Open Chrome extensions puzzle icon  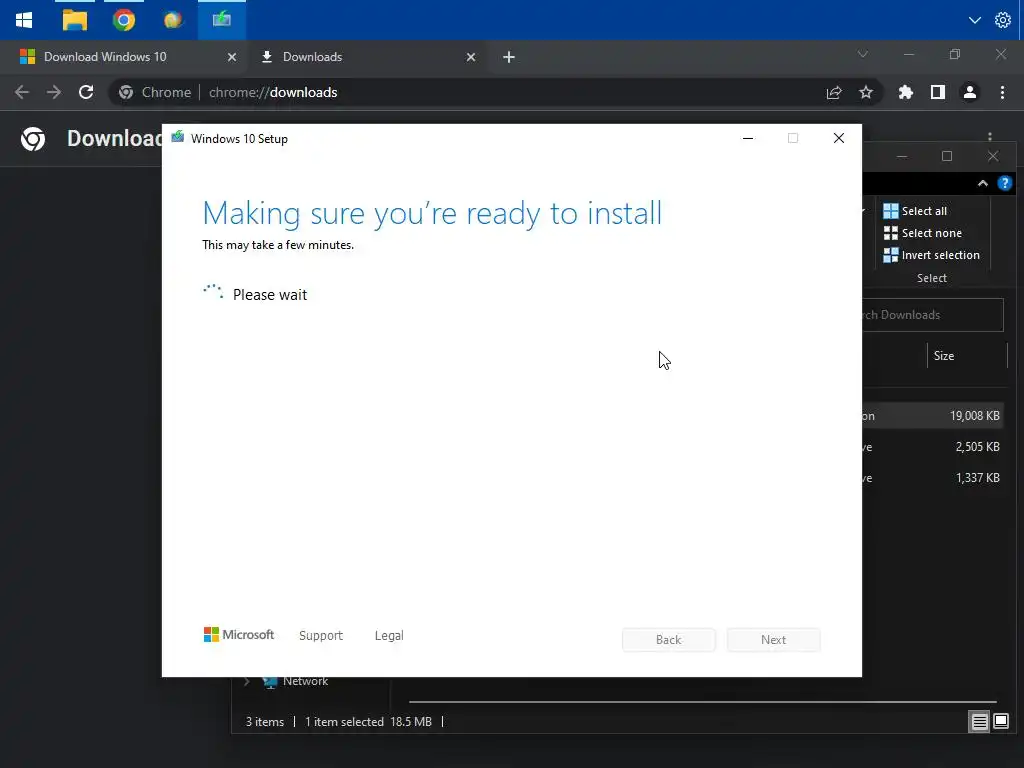coord(905,92)
